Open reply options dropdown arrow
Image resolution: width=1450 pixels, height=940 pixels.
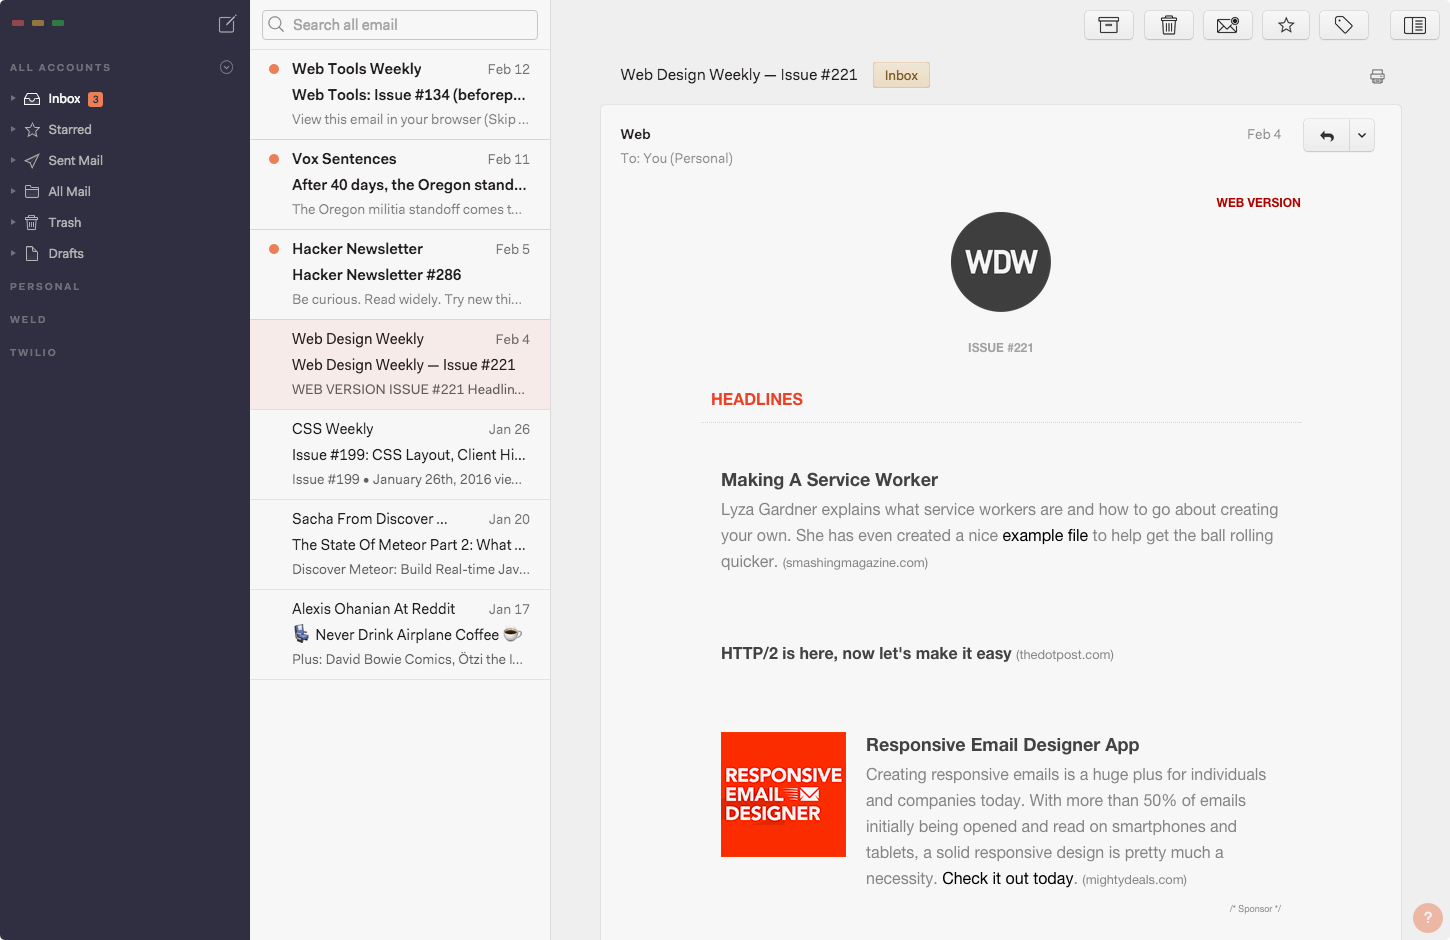(x=1362, y=135)
